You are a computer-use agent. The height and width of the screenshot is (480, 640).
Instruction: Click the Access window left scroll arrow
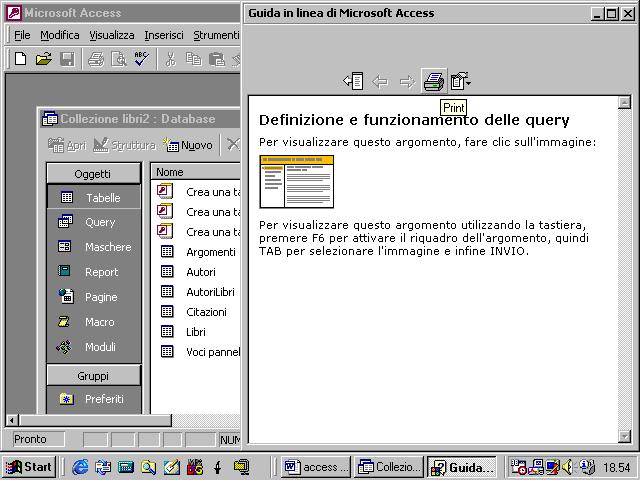pos(12,420)
